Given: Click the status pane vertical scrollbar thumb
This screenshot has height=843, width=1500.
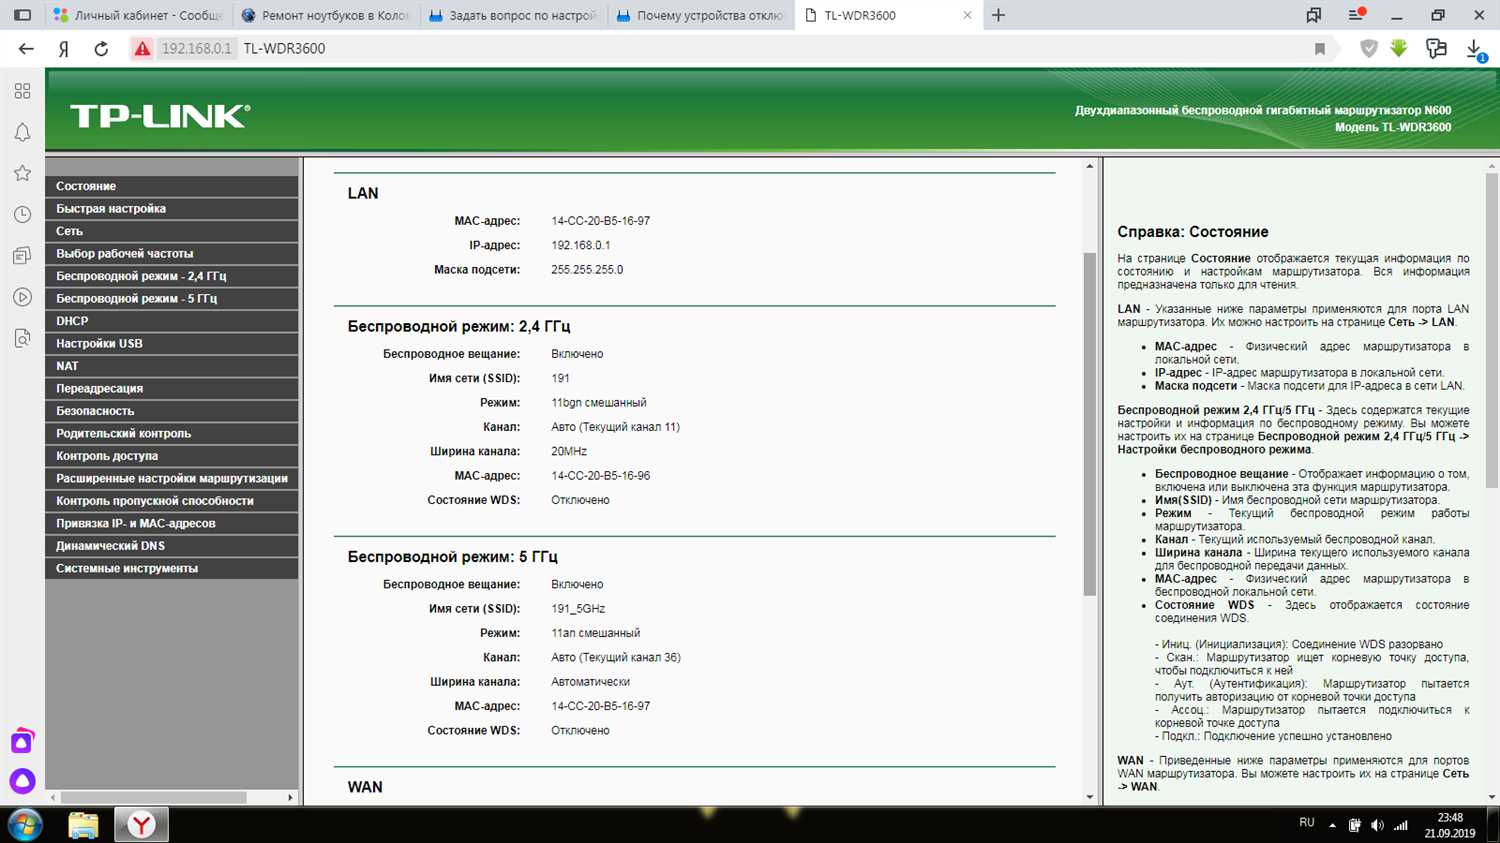Looking at the screenshot, I should (1090, 424).
